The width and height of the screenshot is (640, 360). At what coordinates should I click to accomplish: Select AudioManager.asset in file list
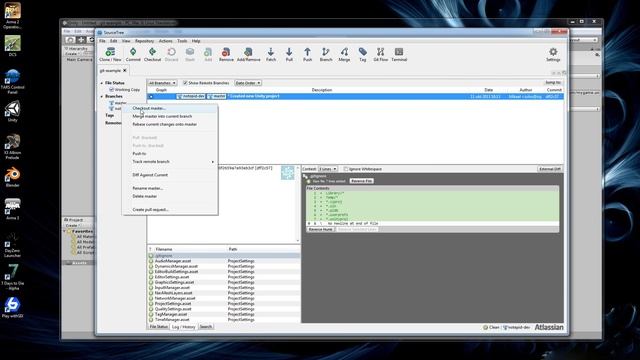pos(223,261)
